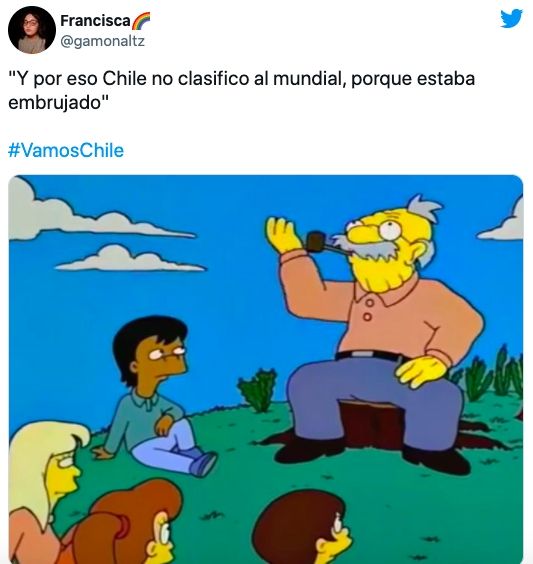Click the Twitter bird logo
Viewport: 533px width, 564px height.
coord(511,18)
